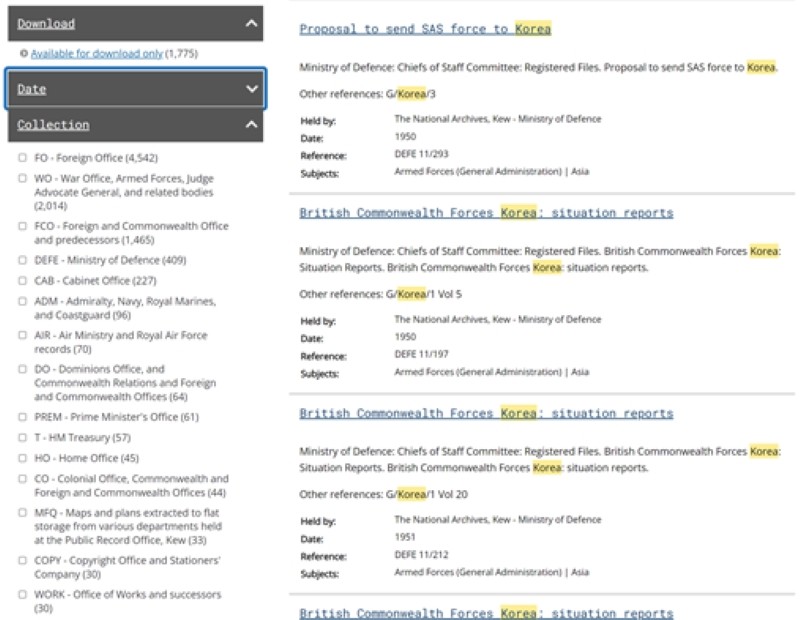Open Available for download only link

(x=97, y=53)
